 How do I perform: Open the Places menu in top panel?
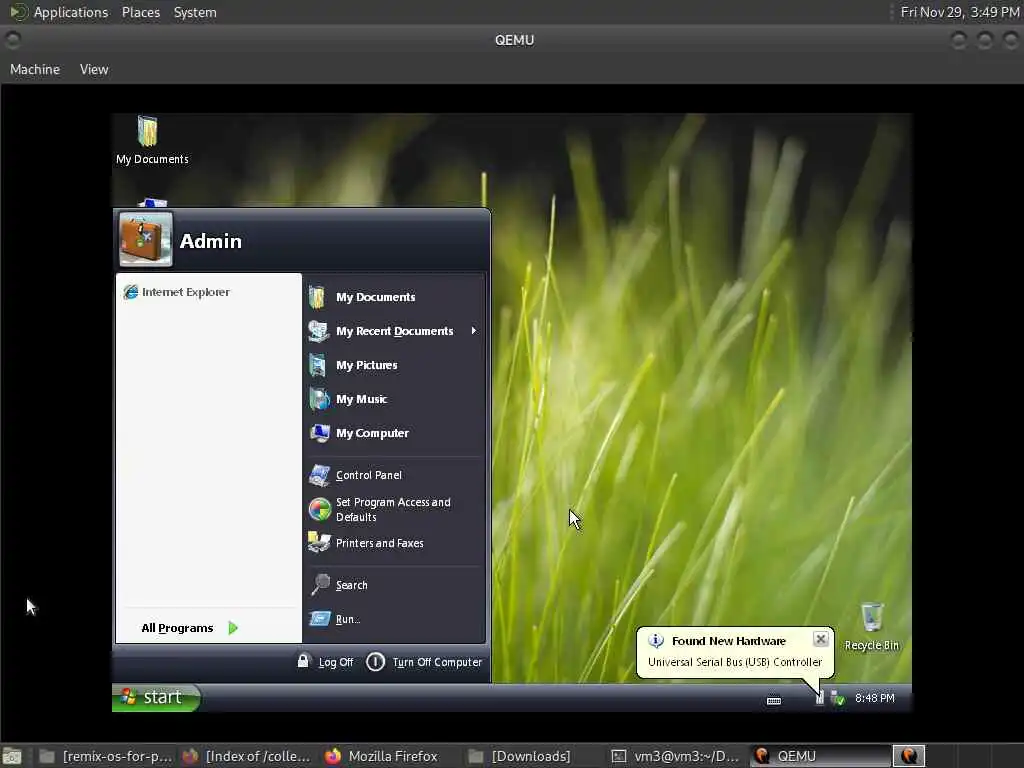tap(141, 12)
